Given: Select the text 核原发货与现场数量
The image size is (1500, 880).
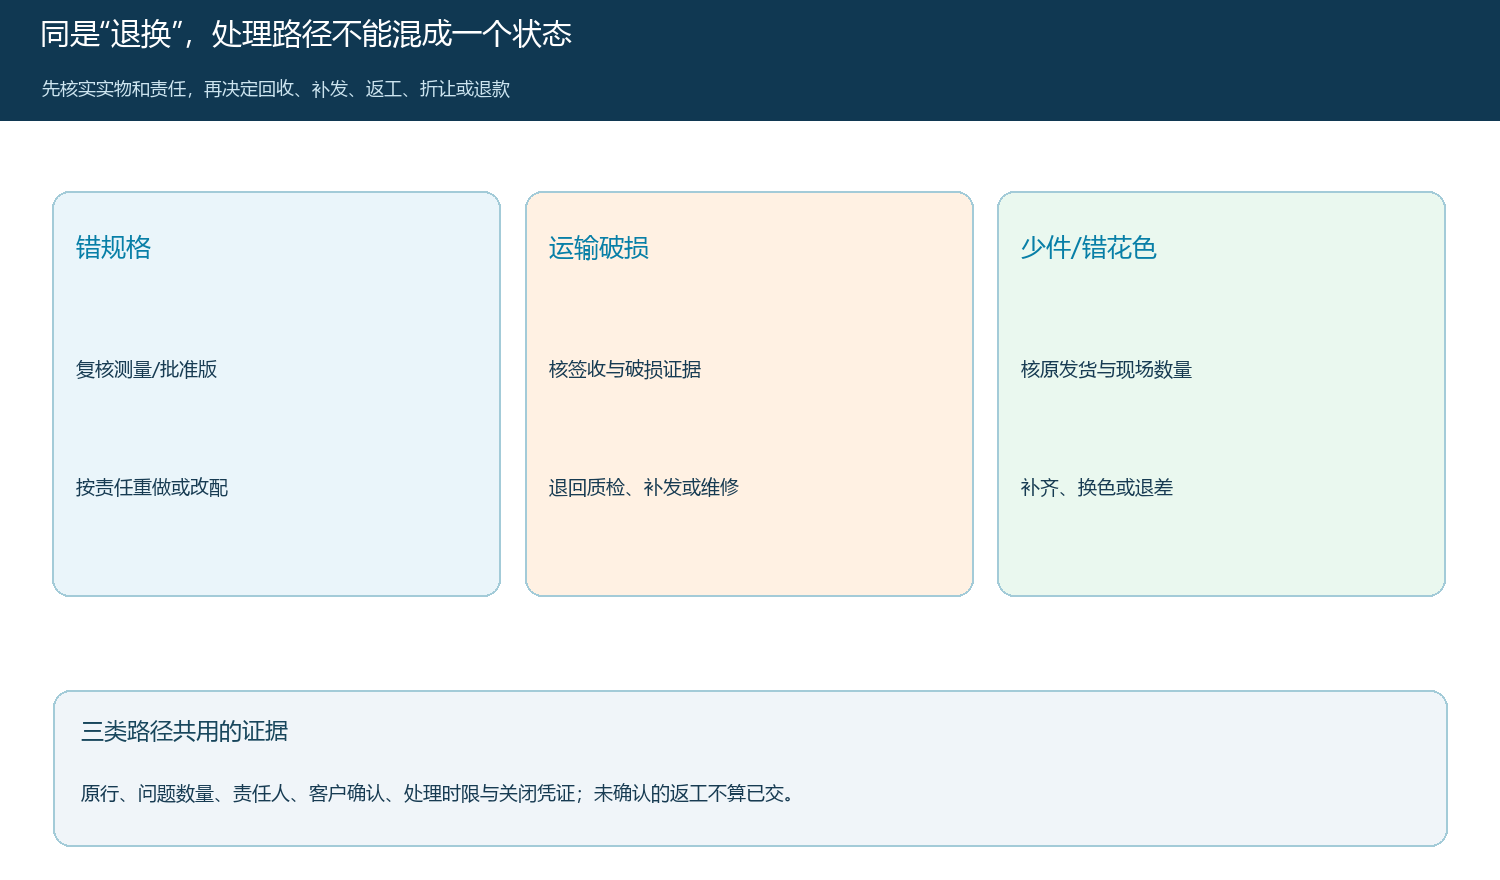Looking at the screenshot, I should click(1106, 370).
